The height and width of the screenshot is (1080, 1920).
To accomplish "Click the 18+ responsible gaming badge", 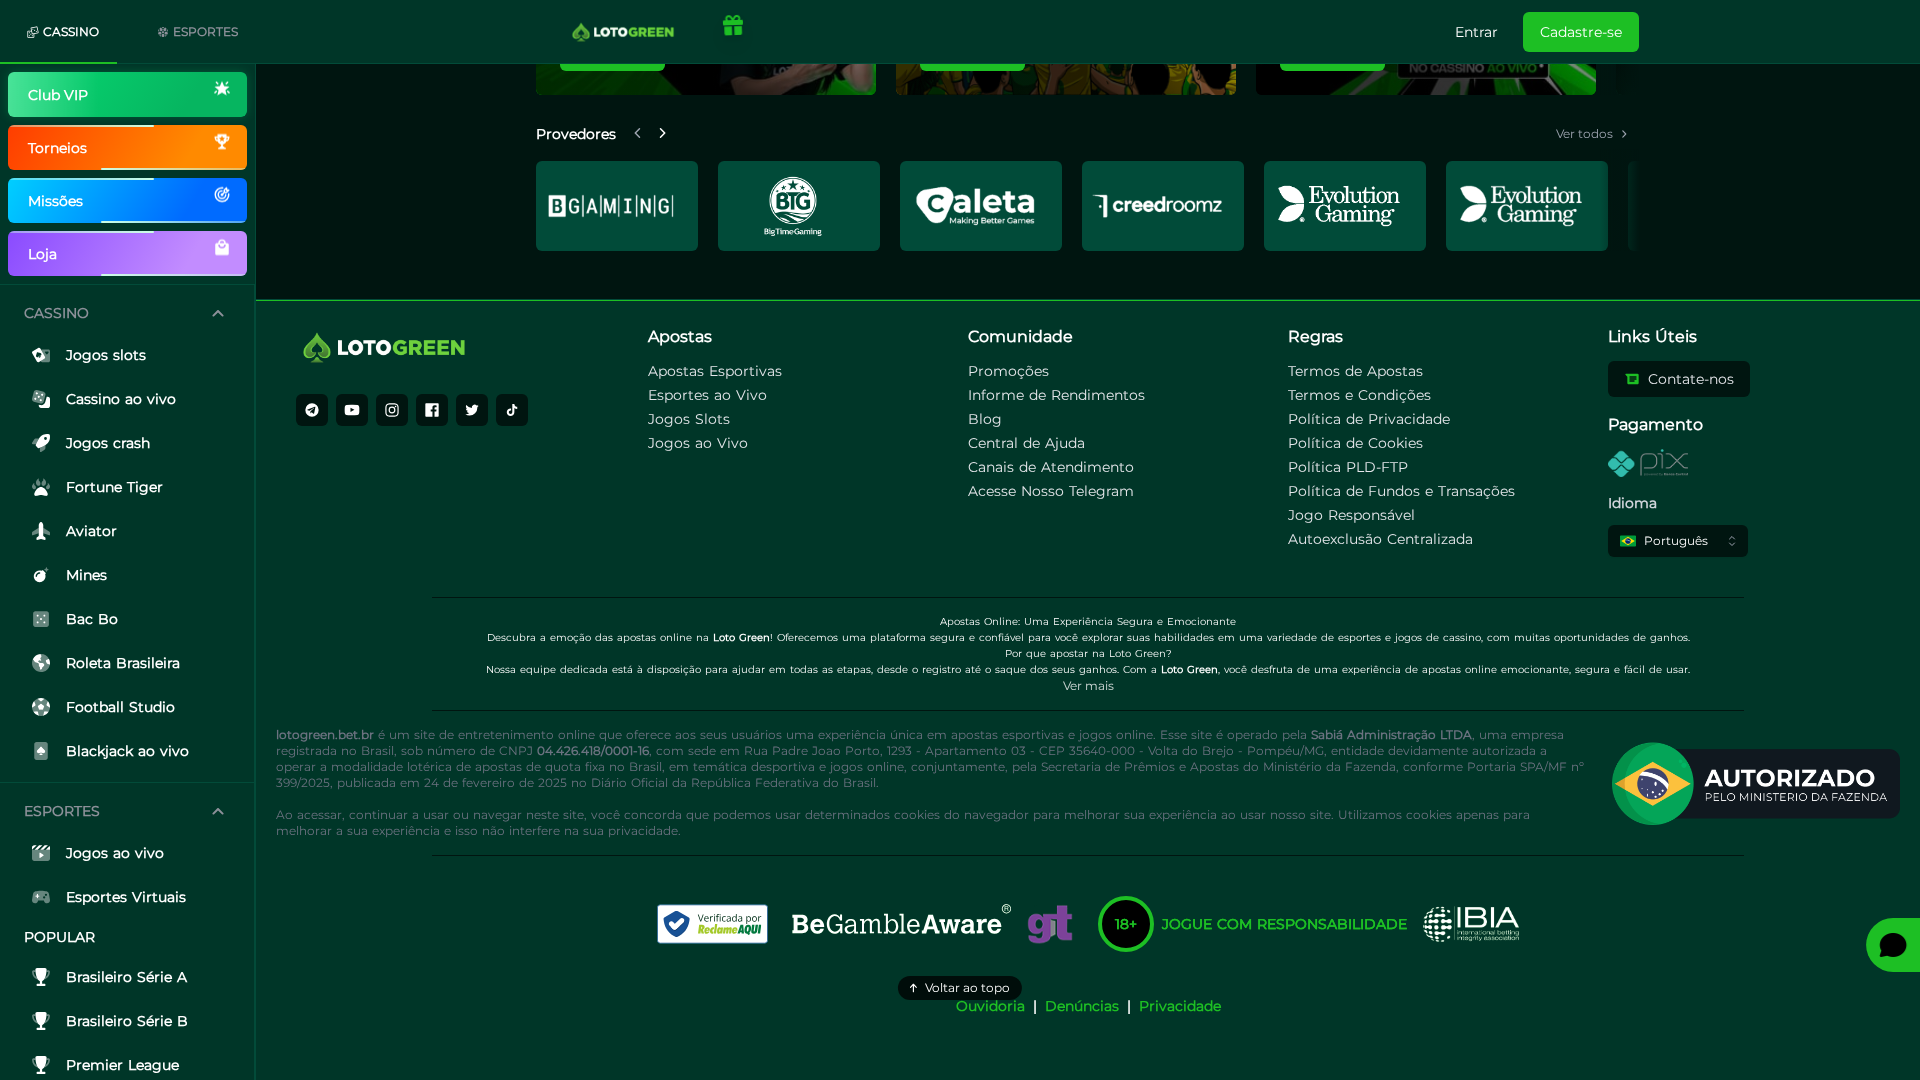I will click(1126, 924).
